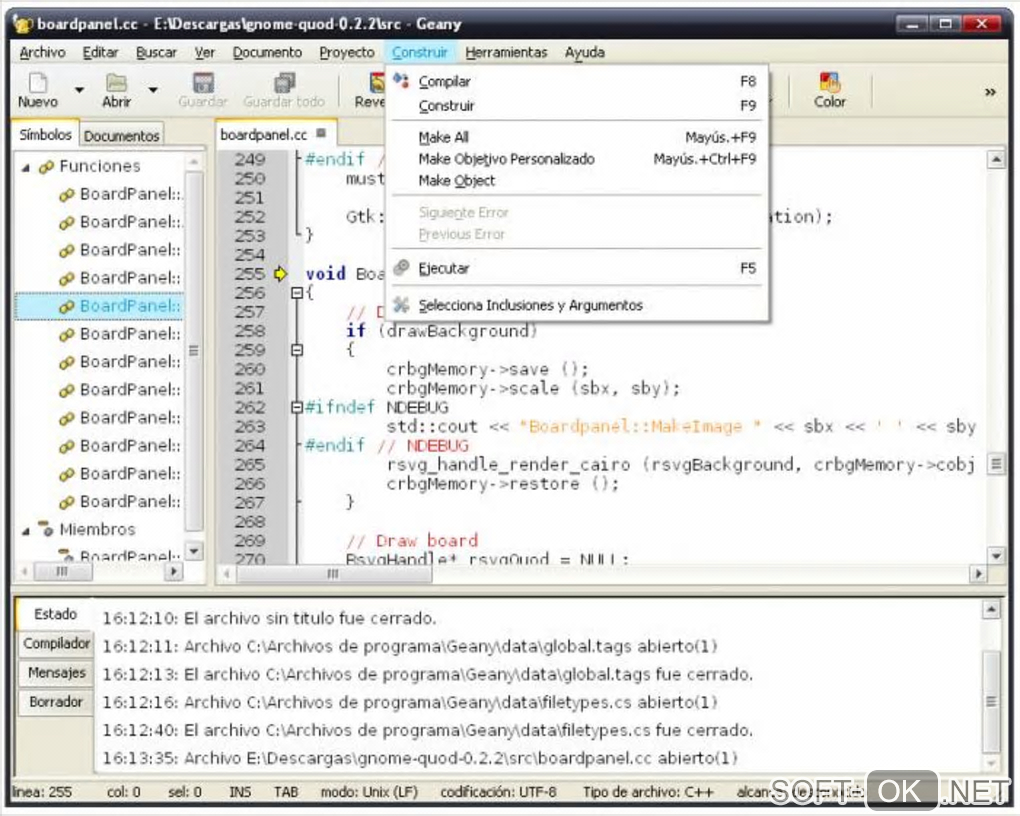
Task: Open the Borrador tab
Action: pyautogui.click(x=57, y=702)
